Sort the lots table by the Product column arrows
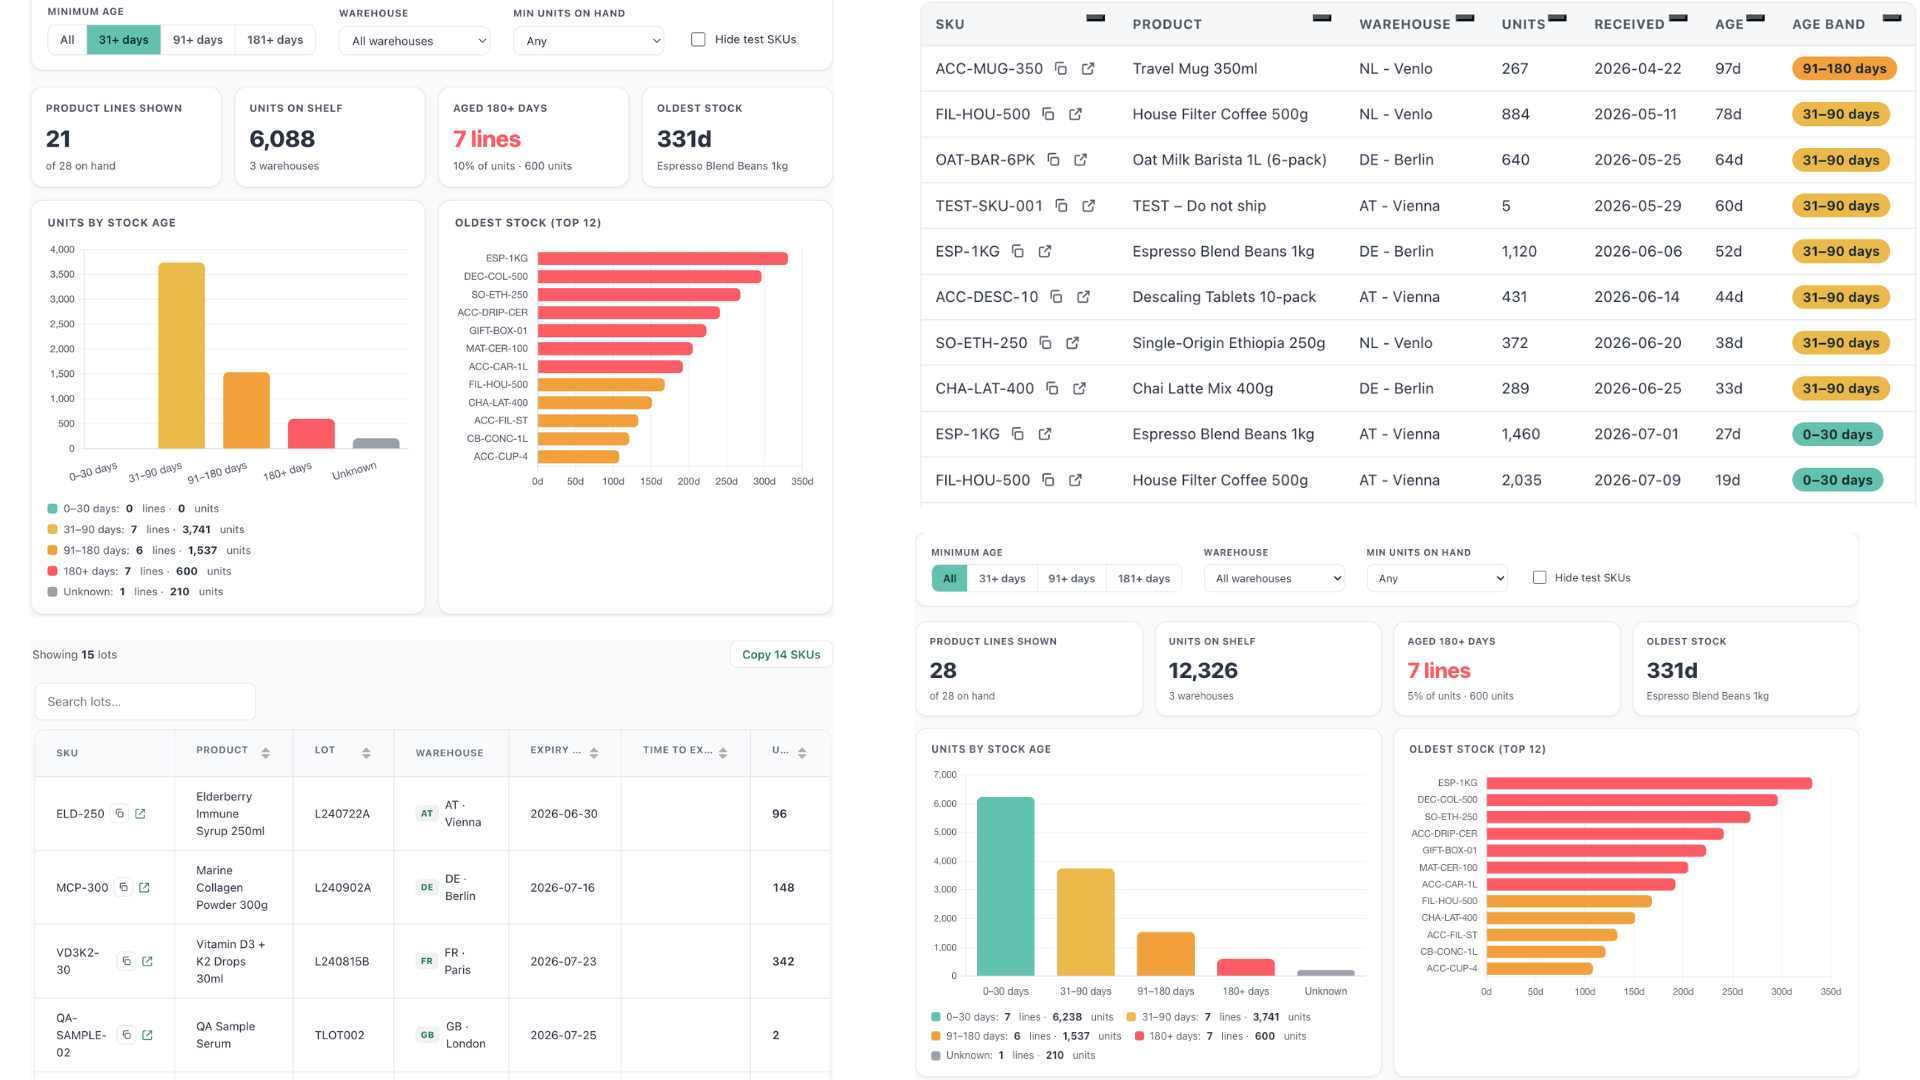This screenshot has height=1080, width=1920. click(265, 753)
